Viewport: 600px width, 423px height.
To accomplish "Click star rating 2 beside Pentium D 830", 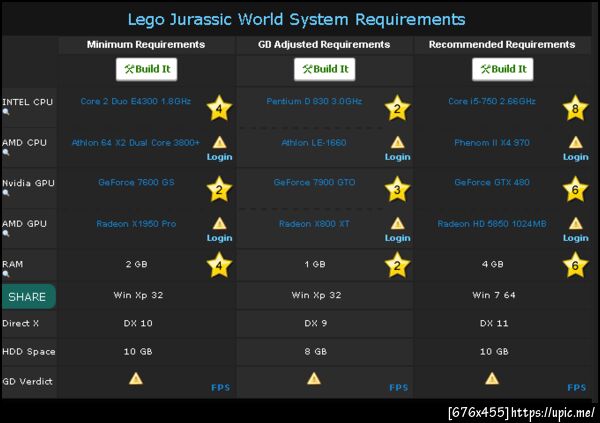I will click(x=397, y=108).
